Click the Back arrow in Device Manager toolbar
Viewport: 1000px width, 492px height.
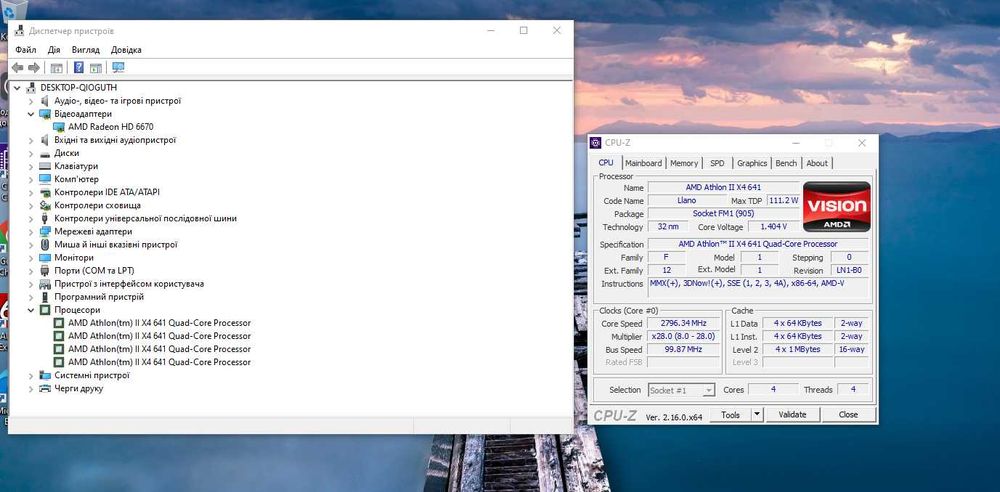coord(17,68)
